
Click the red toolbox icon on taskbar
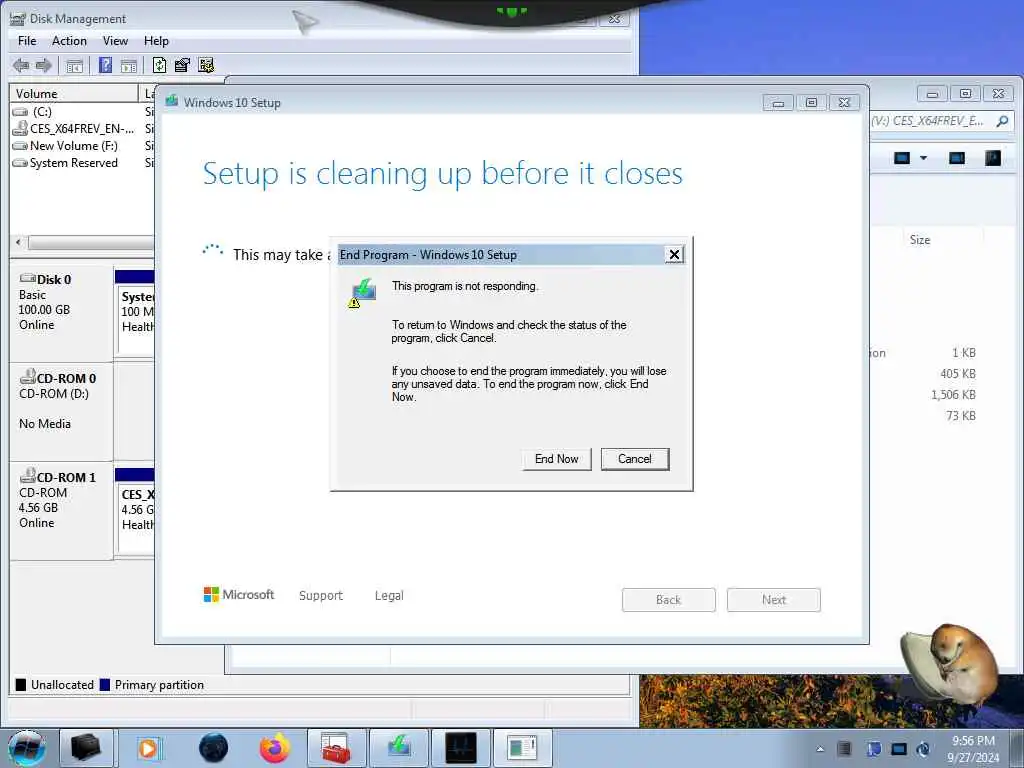(336, 748)
